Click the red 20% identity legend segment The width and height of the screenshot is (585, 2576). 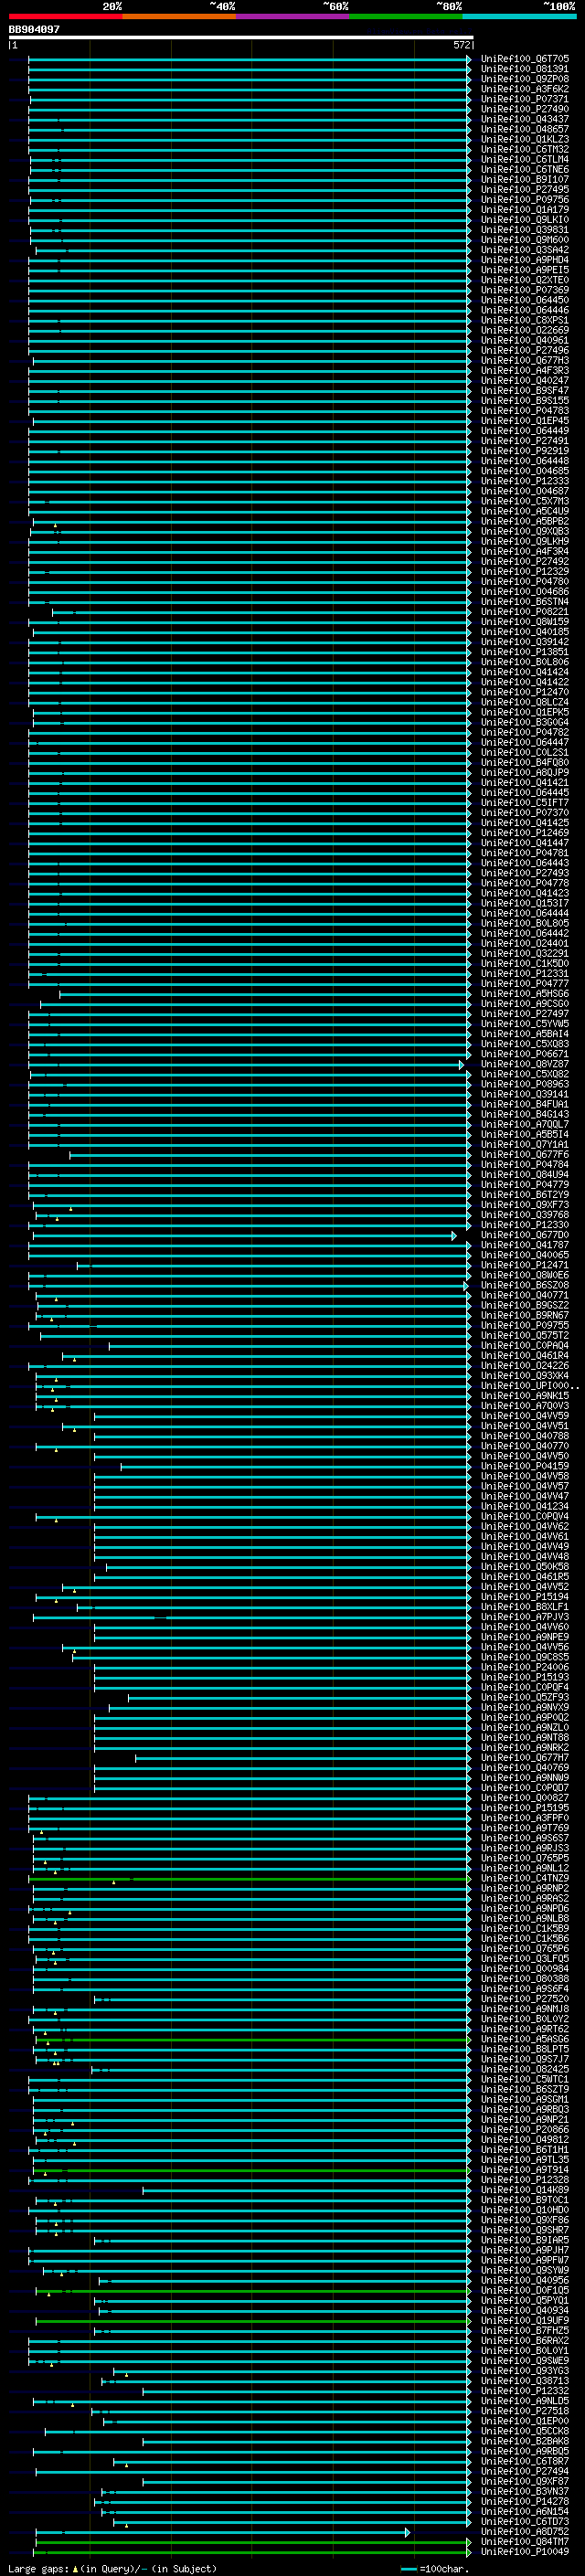66,16
